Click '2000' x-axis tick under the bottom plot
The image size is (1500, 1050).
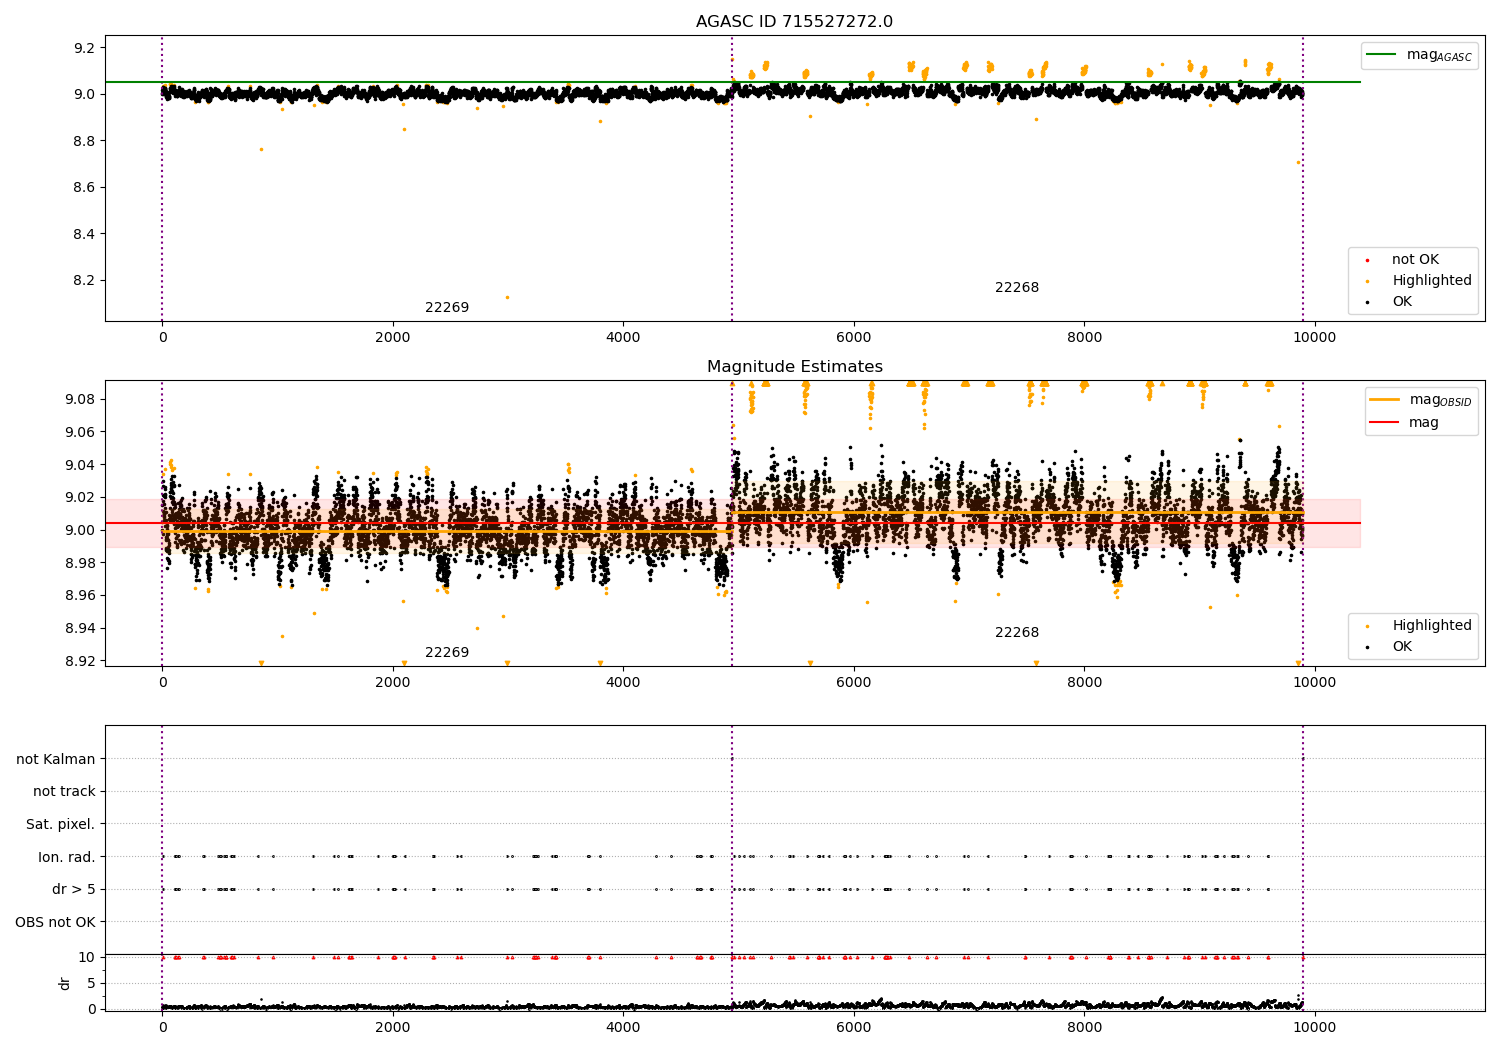coord(393,1027)
